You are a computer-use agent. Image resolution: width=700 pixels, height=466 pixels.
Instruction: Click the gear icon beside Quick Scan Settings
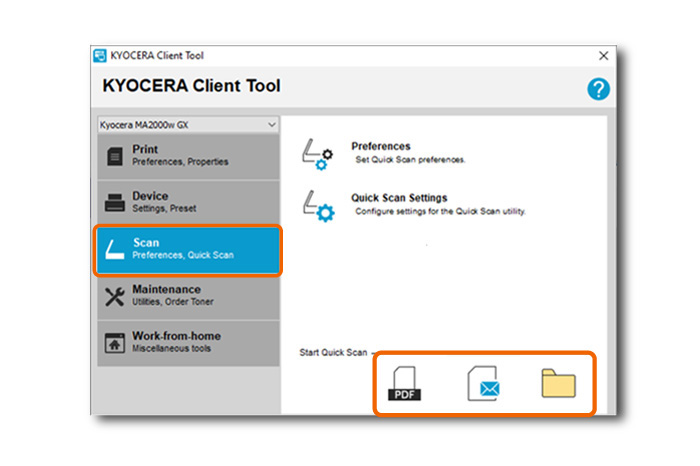(x=318, y=205)
